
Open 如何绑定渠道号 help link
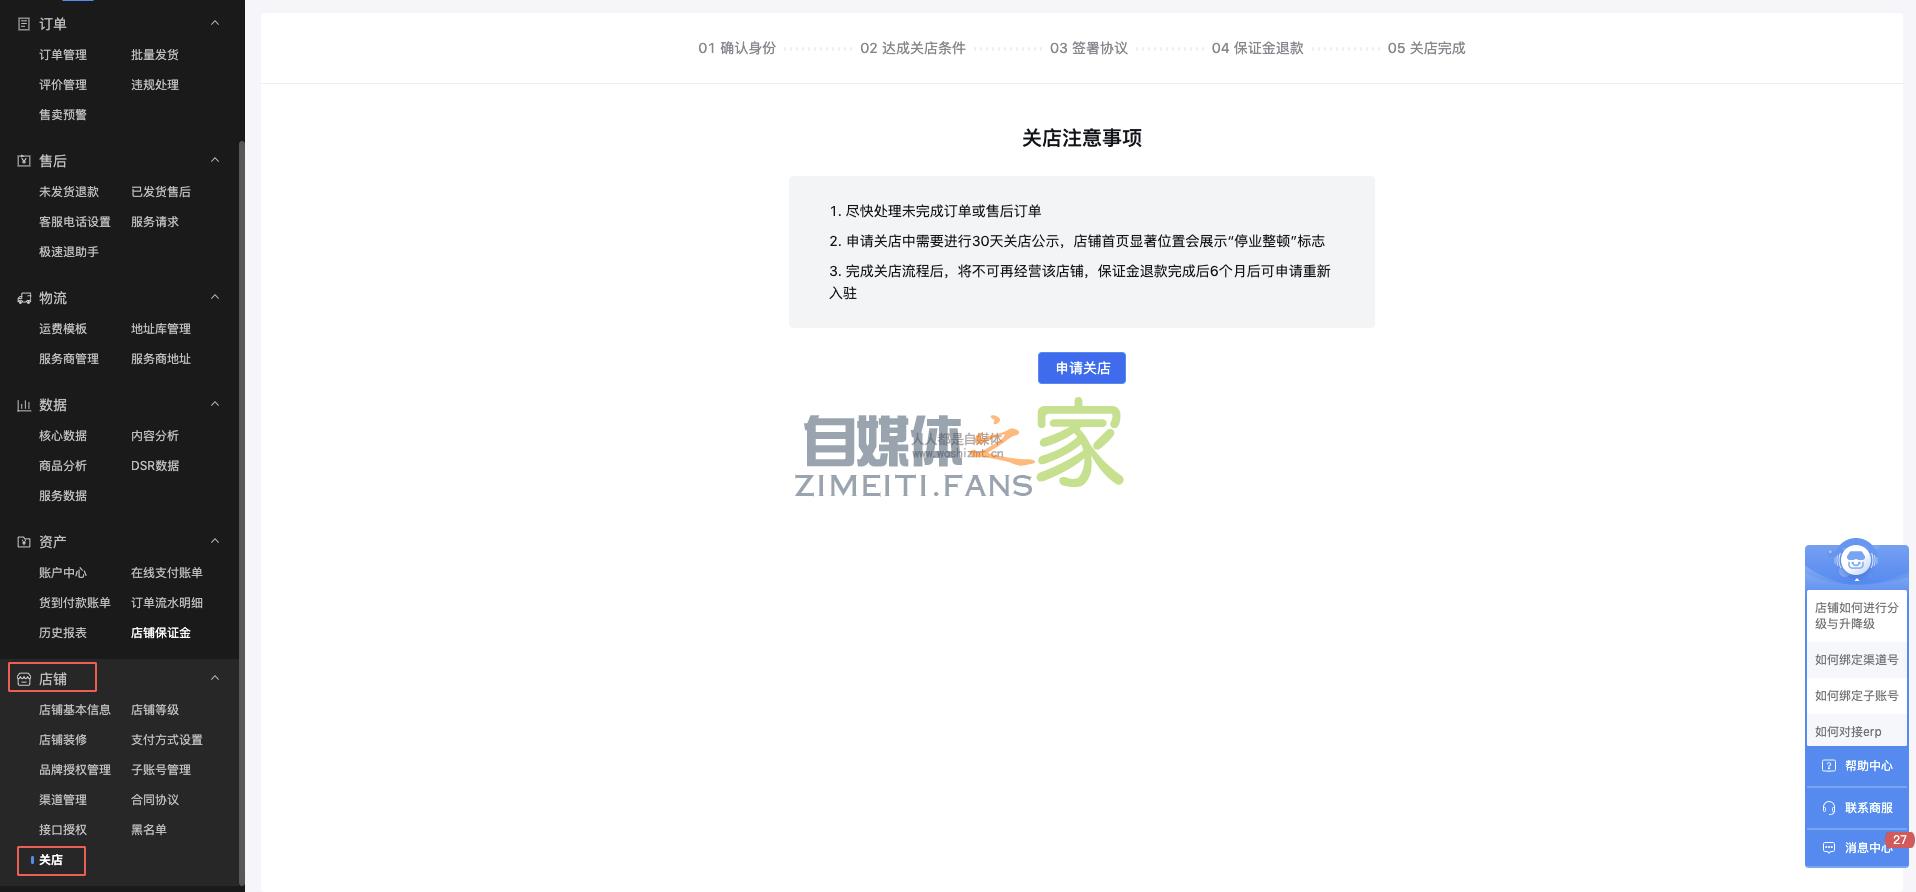[1856, 660]
